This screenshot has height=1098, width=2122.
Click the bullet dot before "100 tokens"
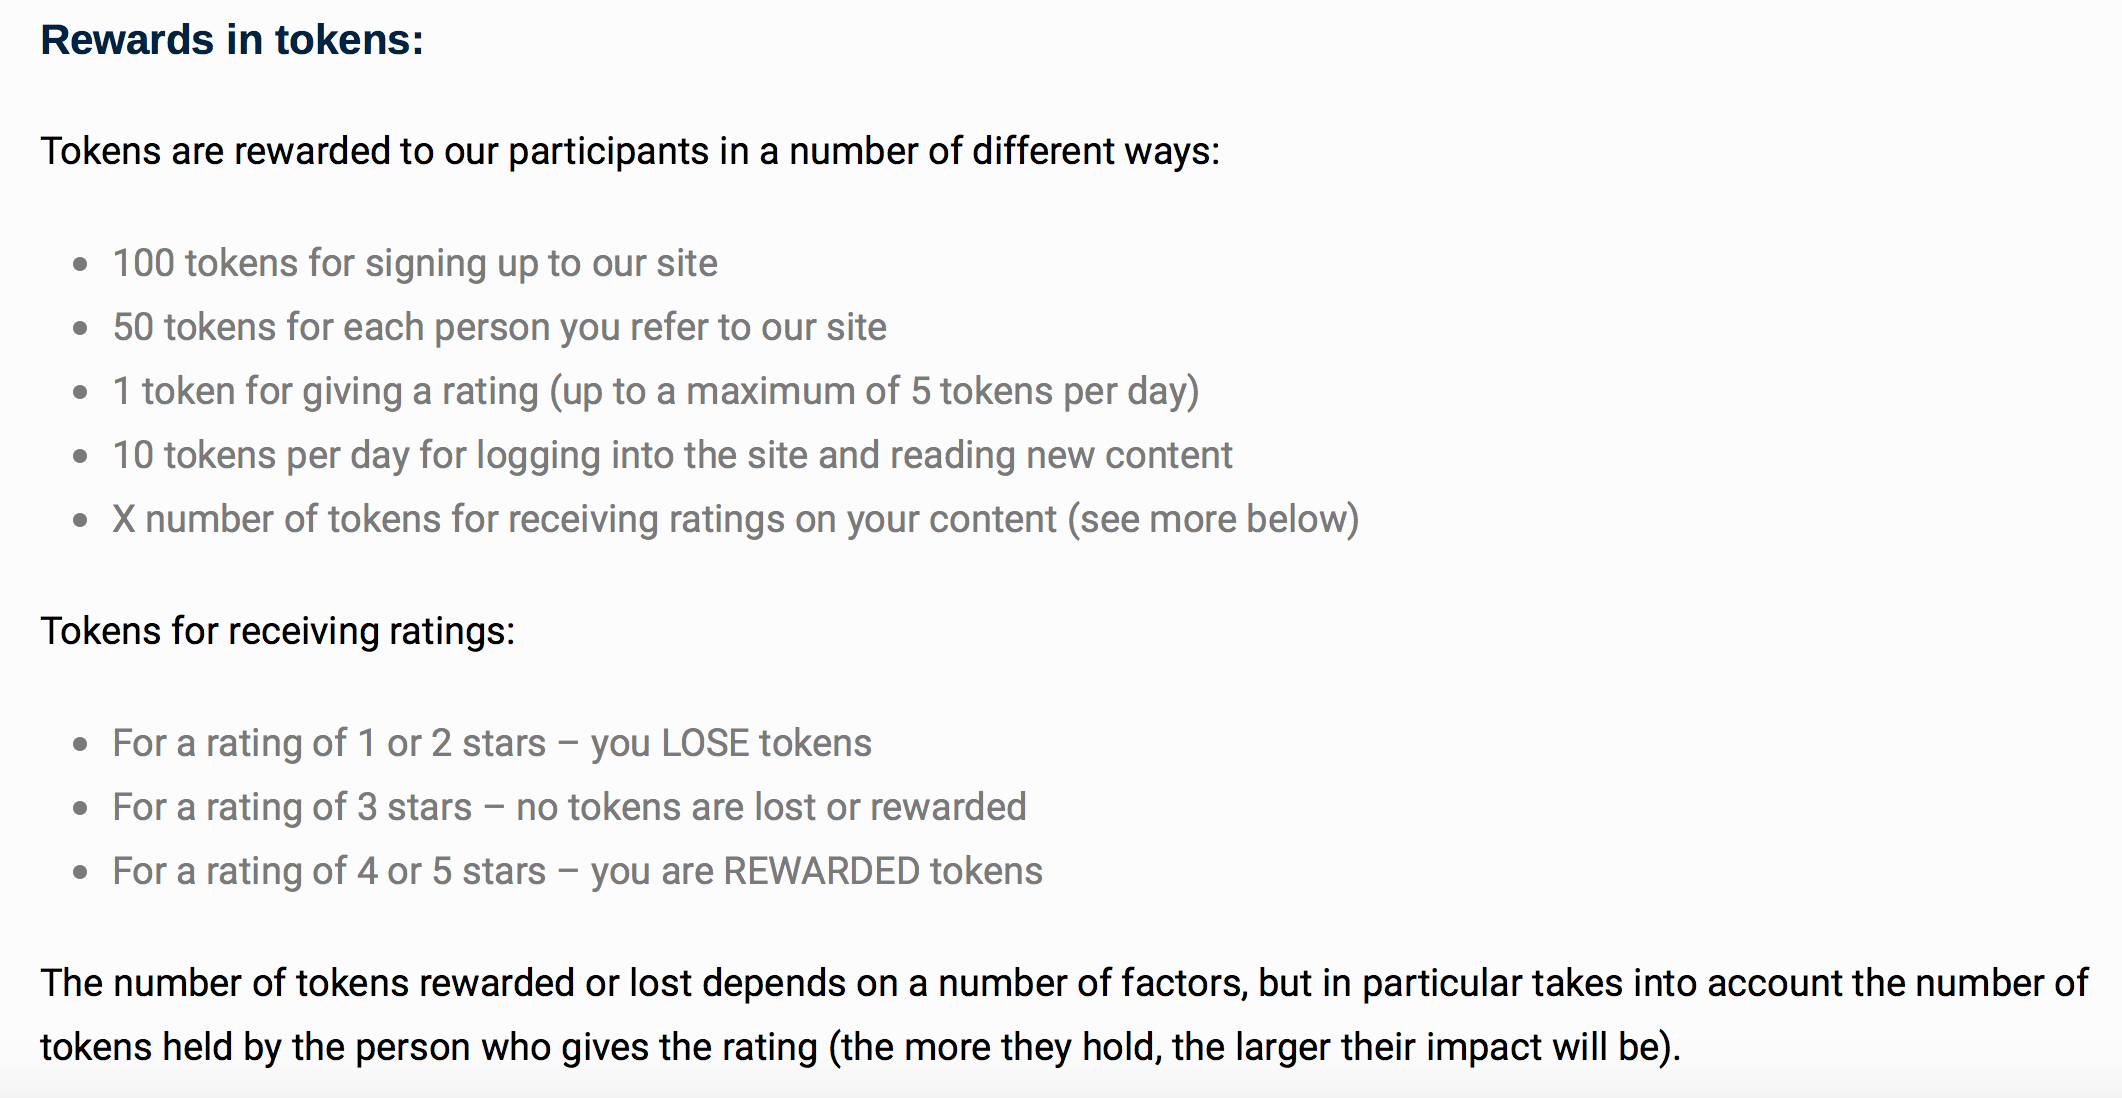(81, 264)
